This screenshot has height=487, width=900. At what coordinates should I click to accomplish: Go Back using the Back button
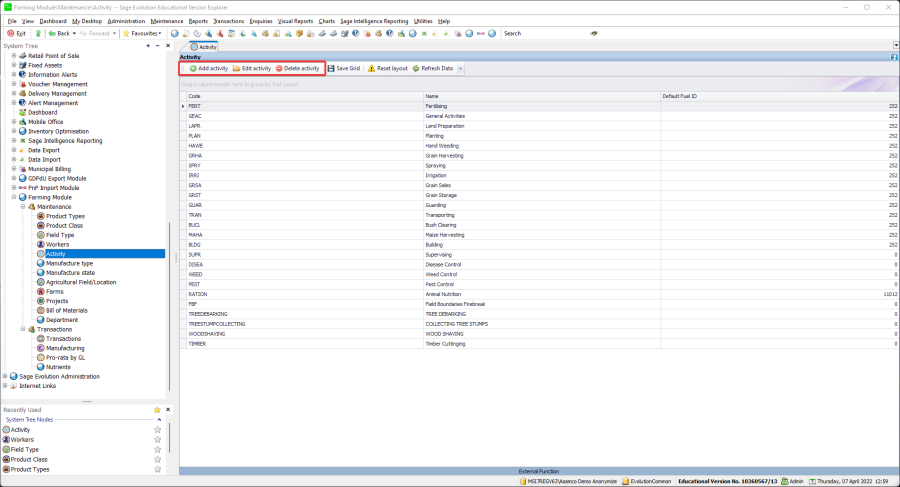58,33
